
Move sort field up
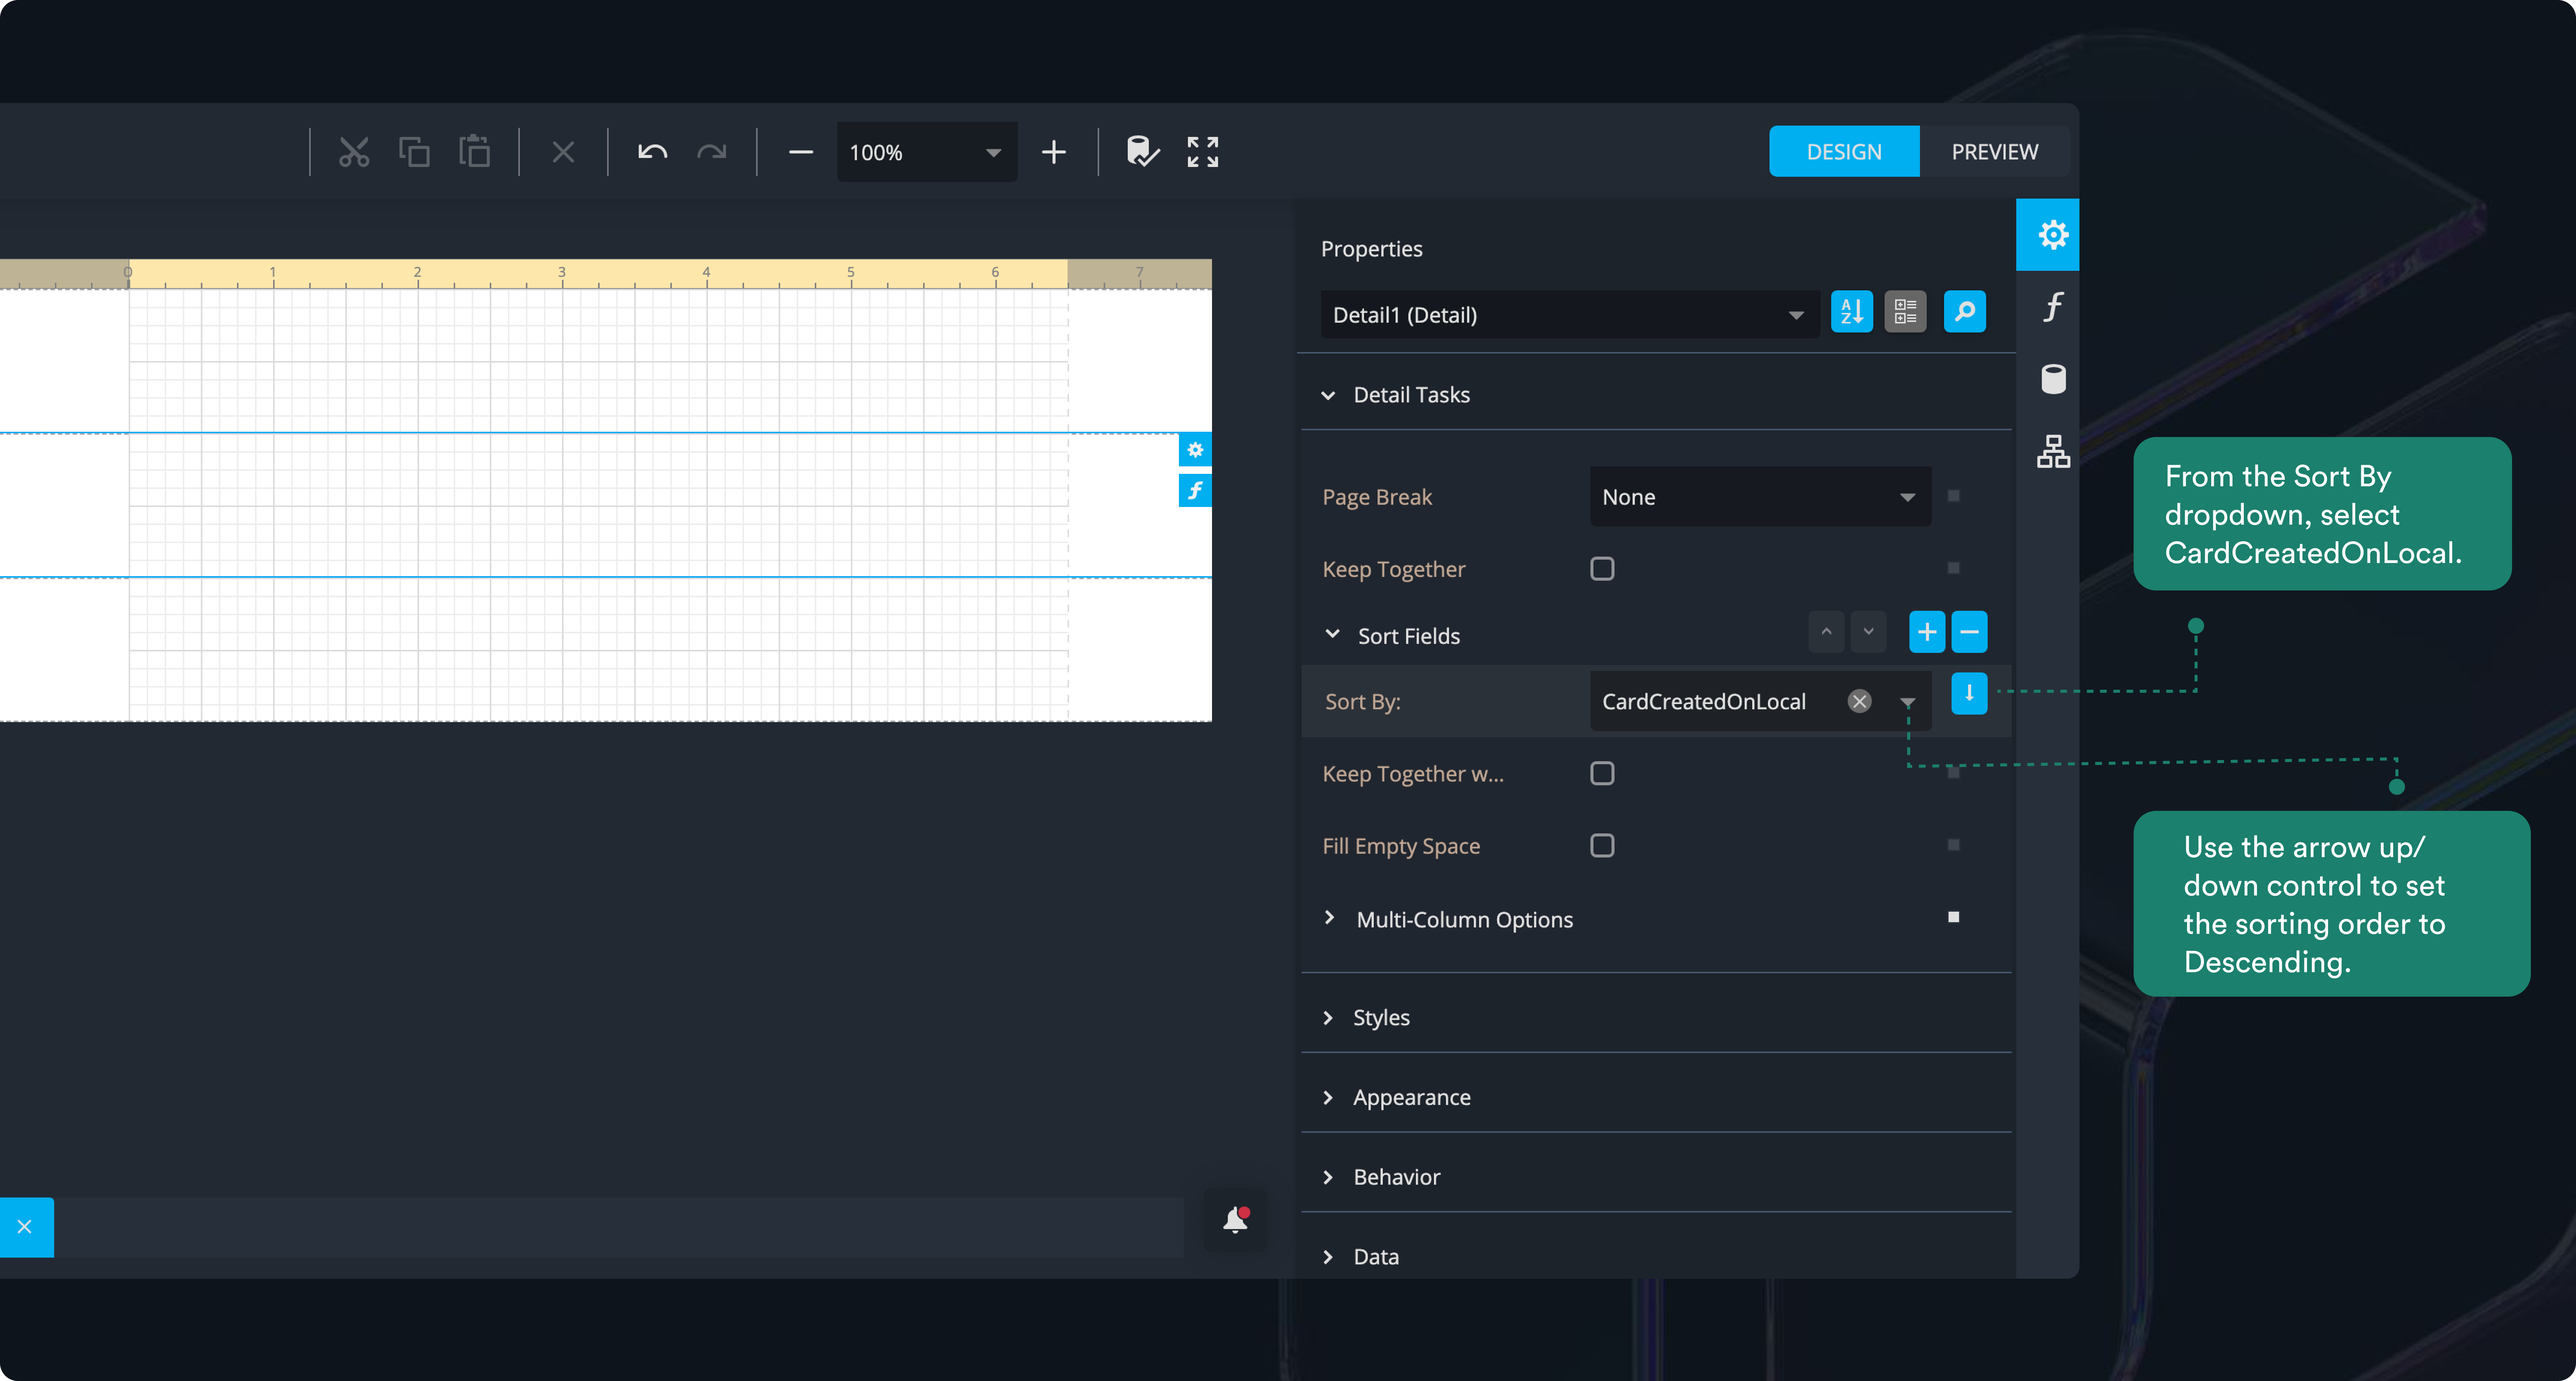pos(1826,632)
